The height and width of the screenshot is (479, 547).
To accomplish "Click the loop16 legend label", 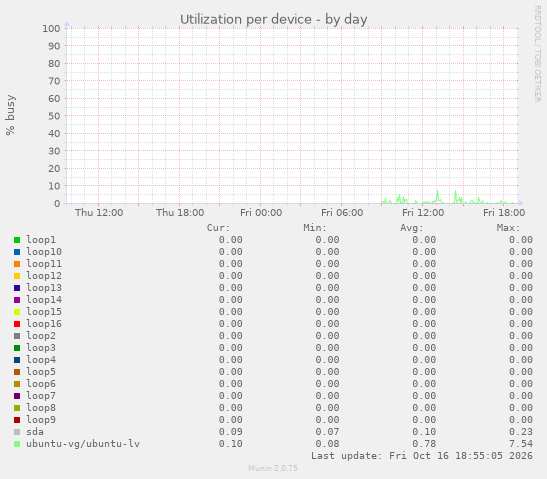I will (x=44, y=324).
